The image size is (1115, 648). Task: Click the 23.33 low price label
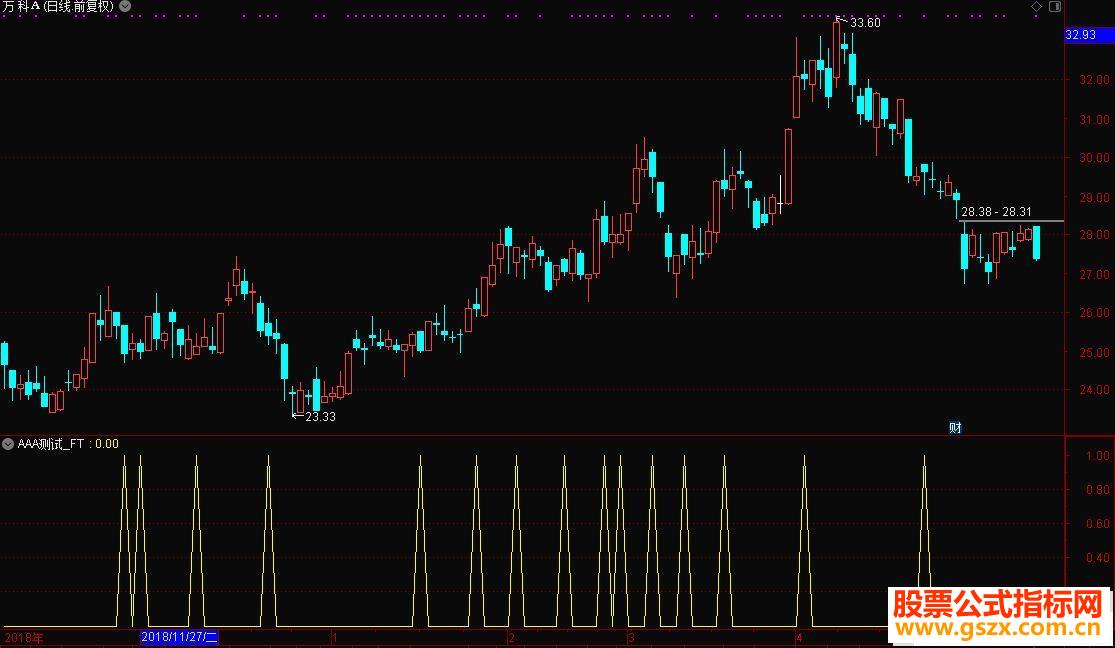(x=320, y=417)
